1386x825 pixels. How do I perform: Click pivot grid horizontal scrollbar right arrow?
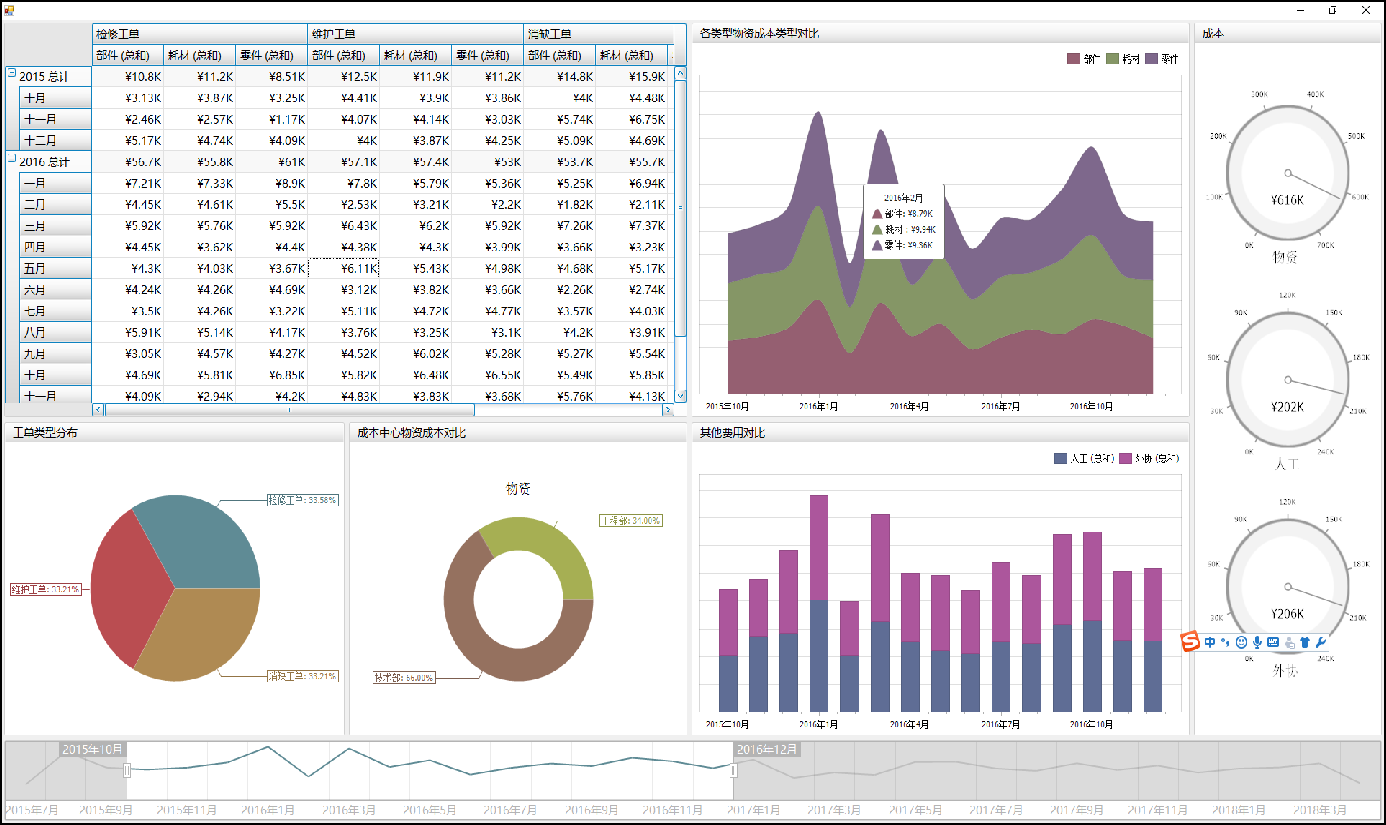tap(667, 410)
